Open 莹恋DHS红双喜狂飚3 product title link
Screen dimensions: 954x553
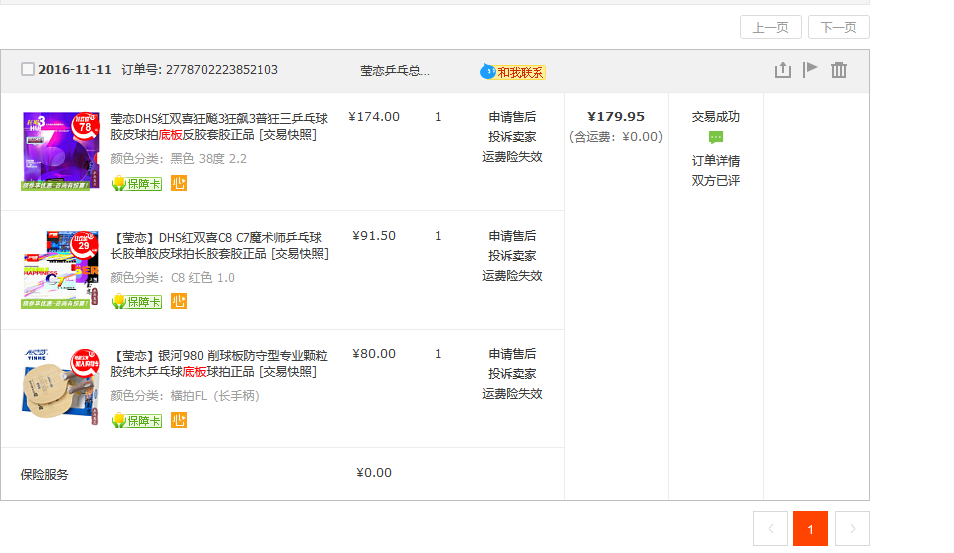(x=219, y=126)
